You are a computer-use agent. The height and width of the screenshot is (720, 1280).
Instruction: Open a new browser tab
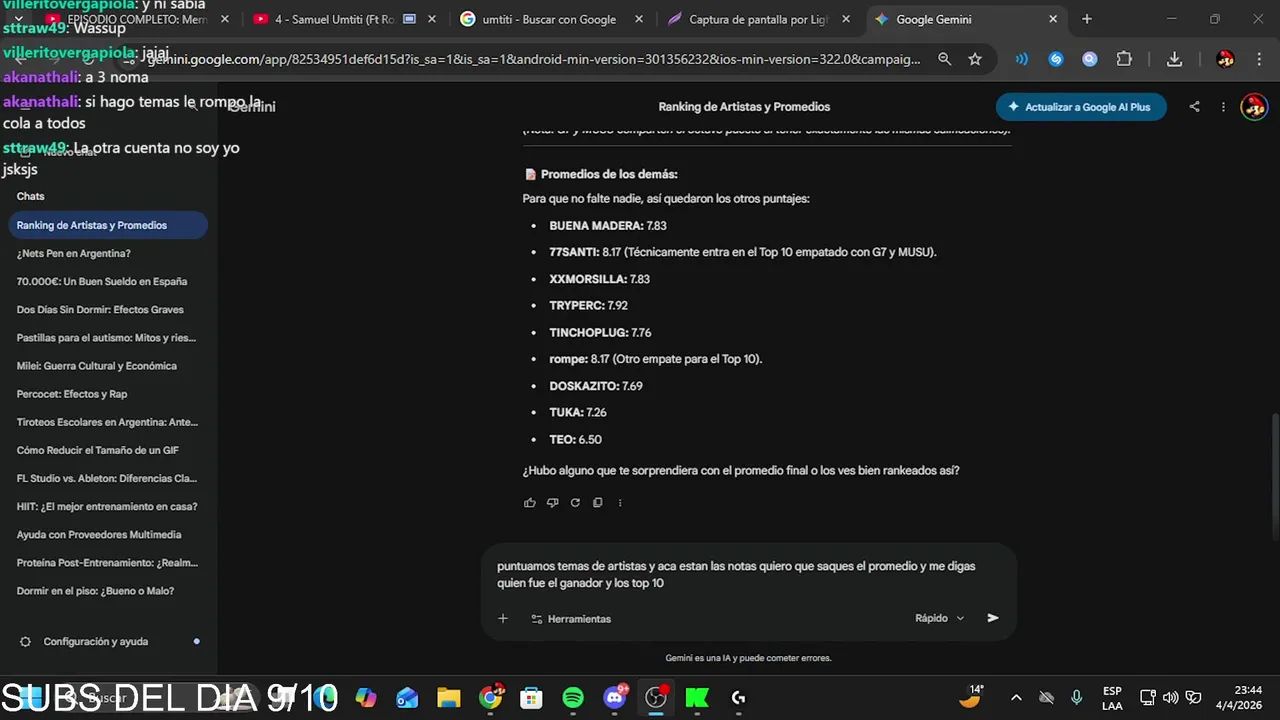click(x=1087, y=19)
